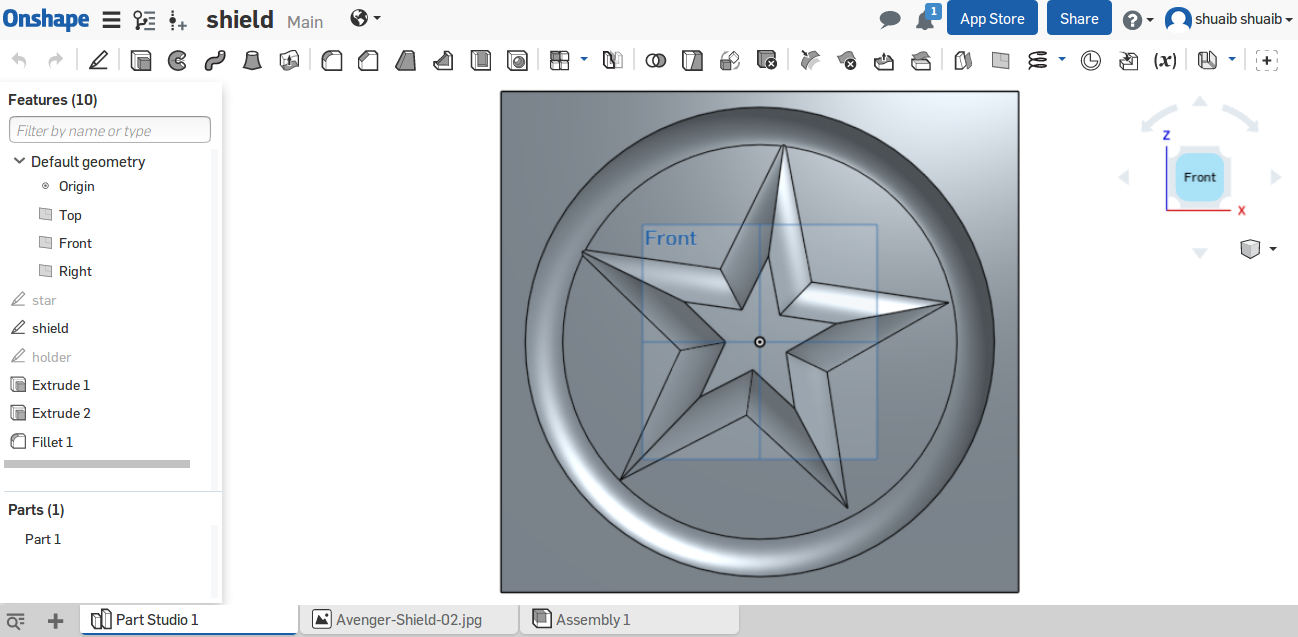
Task: Select the Shell tool
Action: (481, 61)
